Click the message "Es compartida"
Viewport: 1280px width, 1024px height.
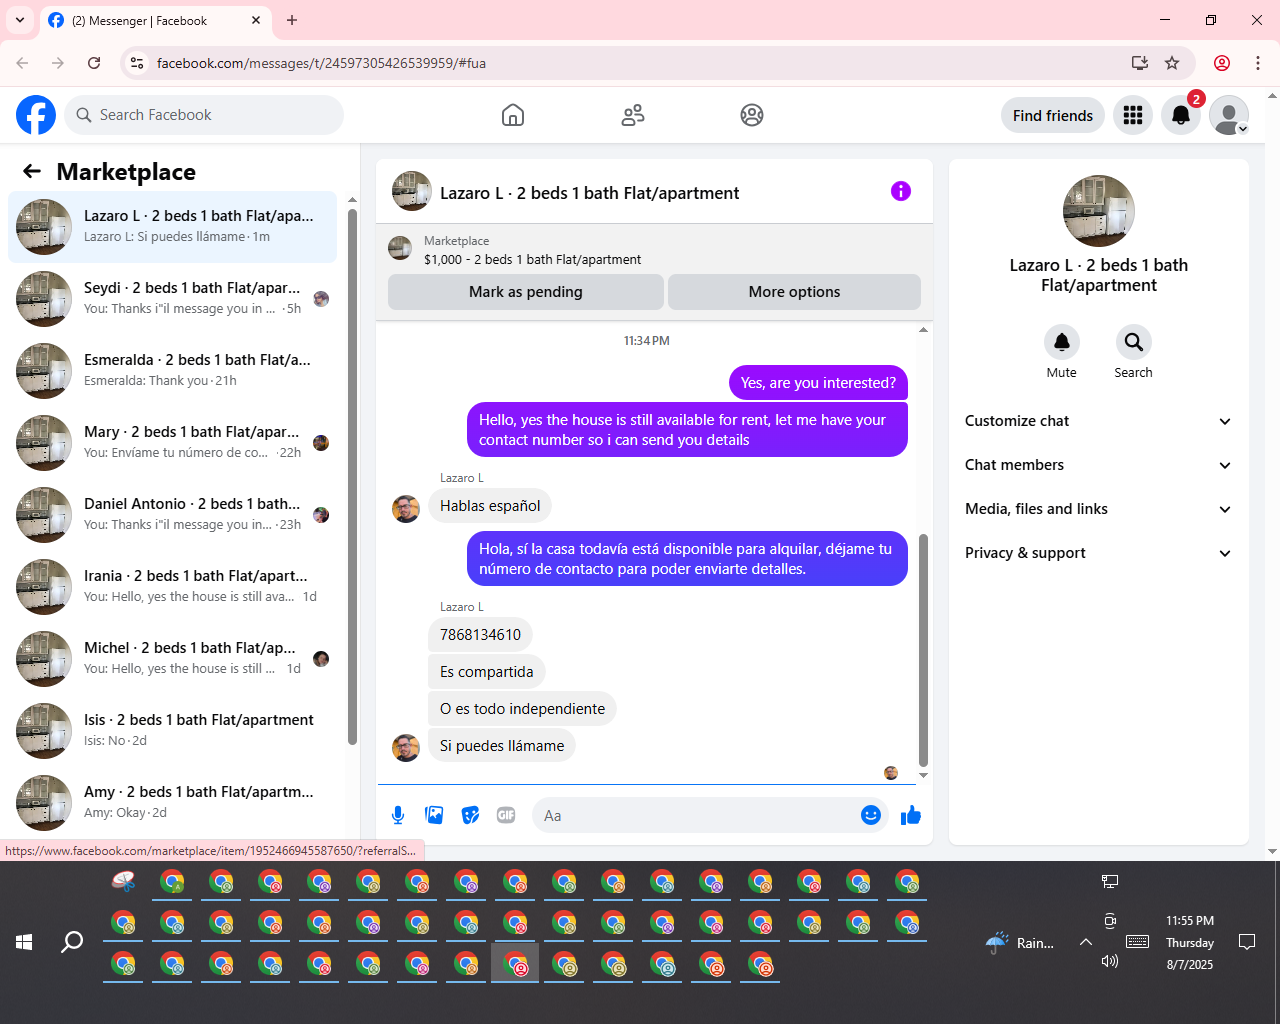pyautogui.click(x=486, y=672)
